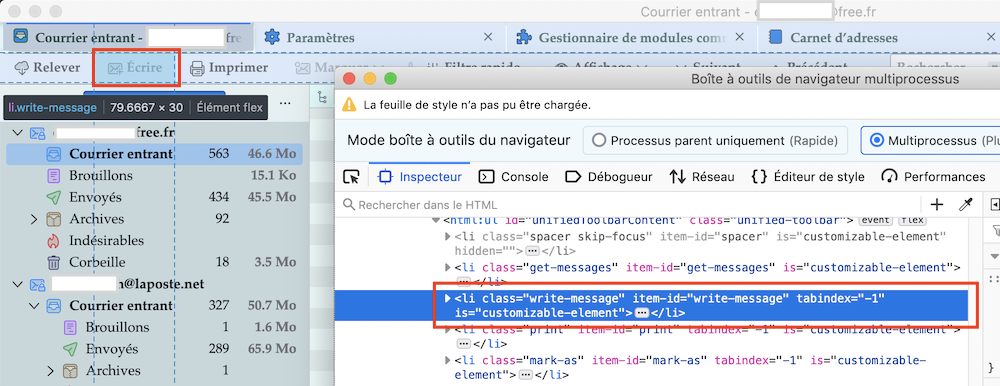The image size is (1000, 386).
Task: Expand Archives folder under laposte.net account
Action: (x=51, y=371)
